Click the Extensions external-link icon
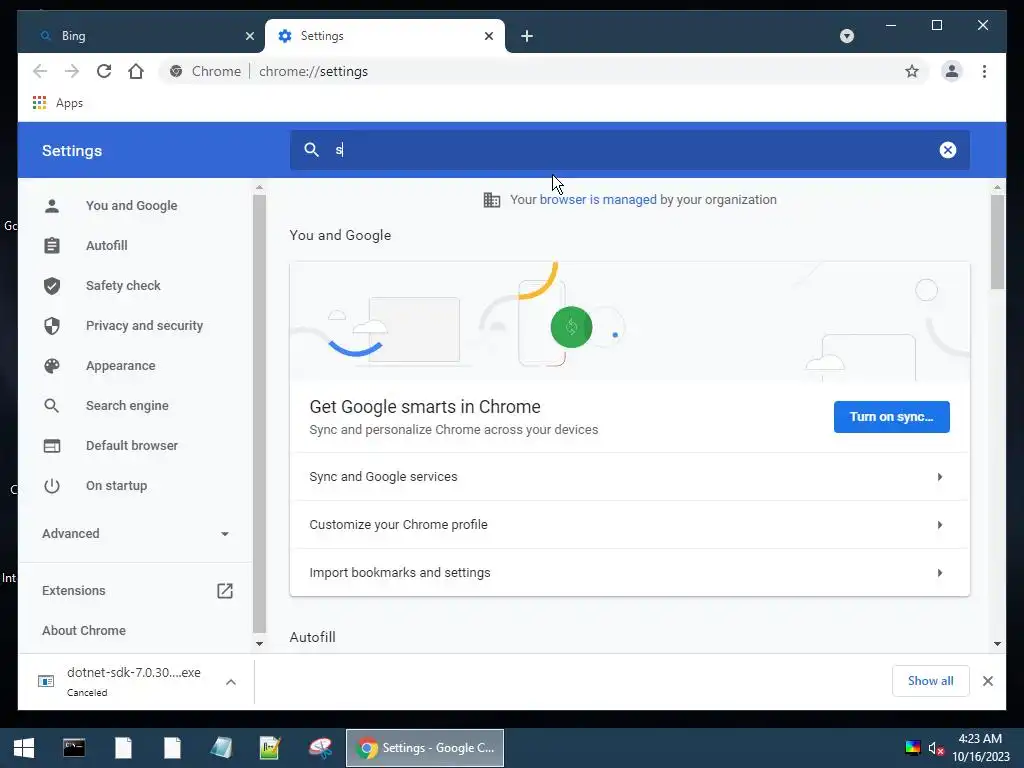The height and width of the screenshot is (768, 1024). (x=225, y=590)
